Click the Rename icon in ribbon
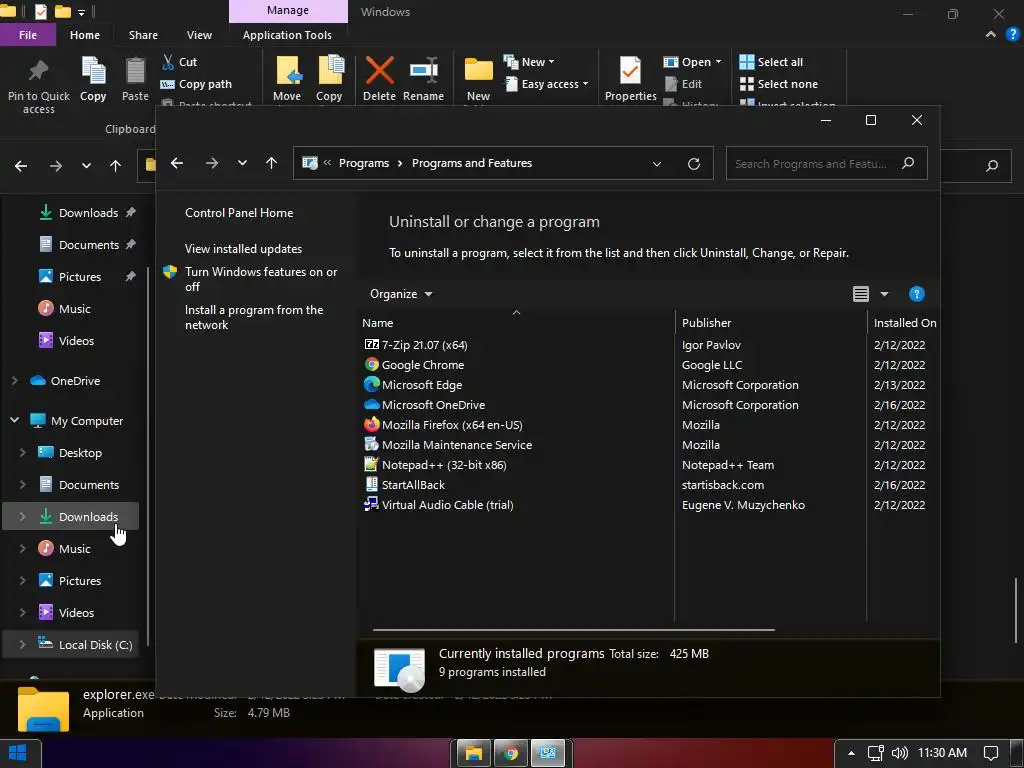The width and height of the screenshot is (1024, 768). 424,71
